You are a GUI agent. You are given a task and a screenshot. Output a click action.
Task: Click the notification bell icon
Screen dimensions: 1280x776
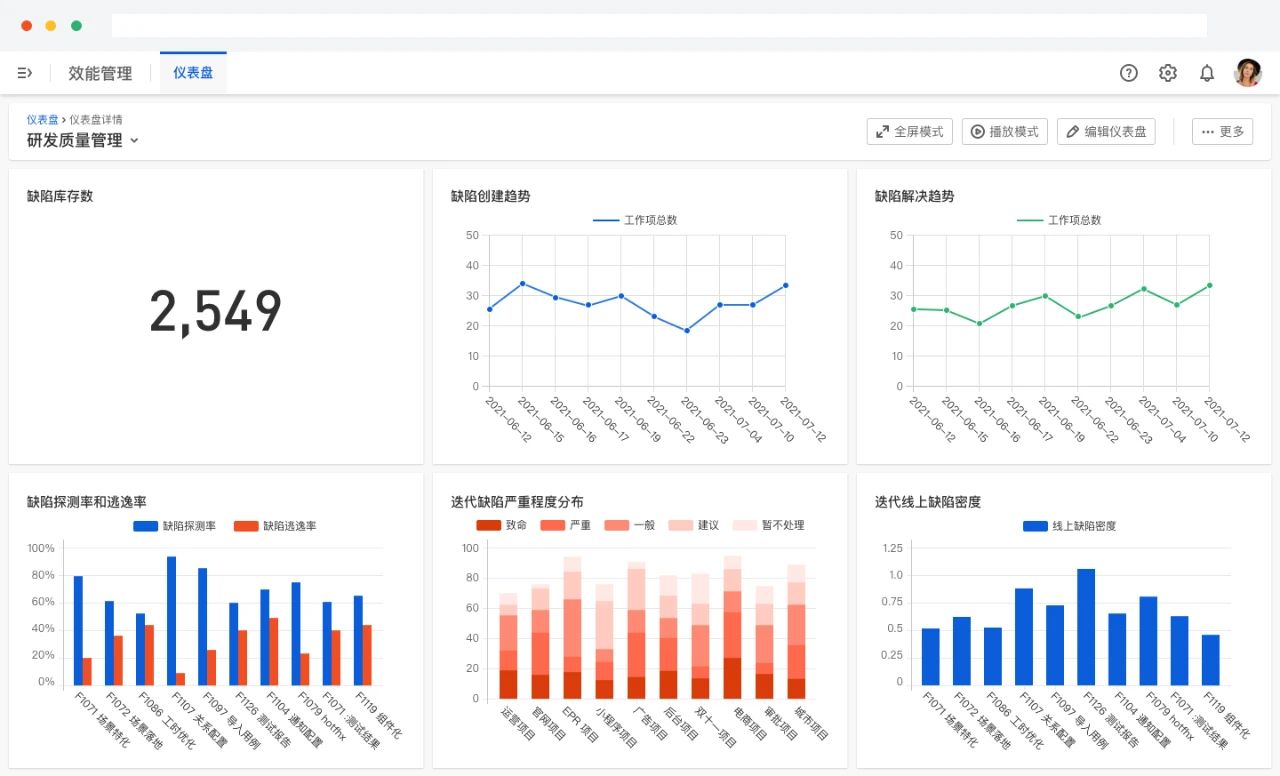[1207, 73]
